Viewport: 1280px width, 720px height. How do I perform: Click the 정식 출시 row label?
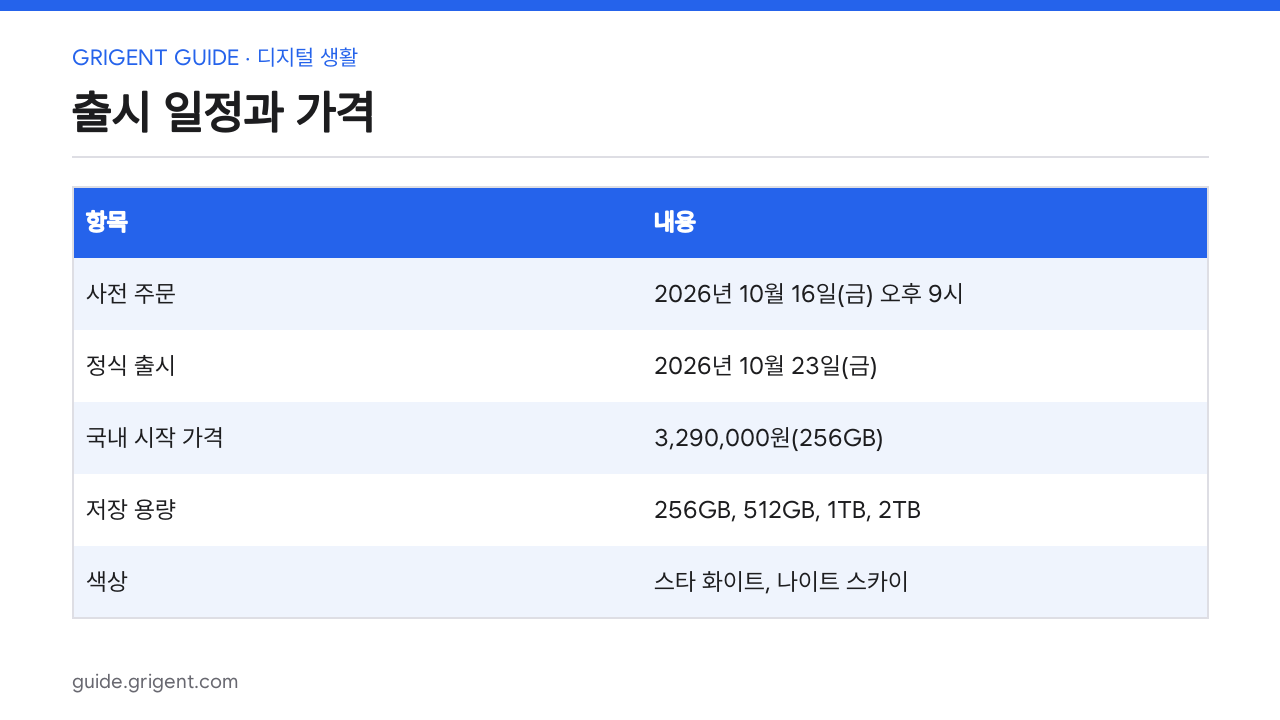[131, 366]
